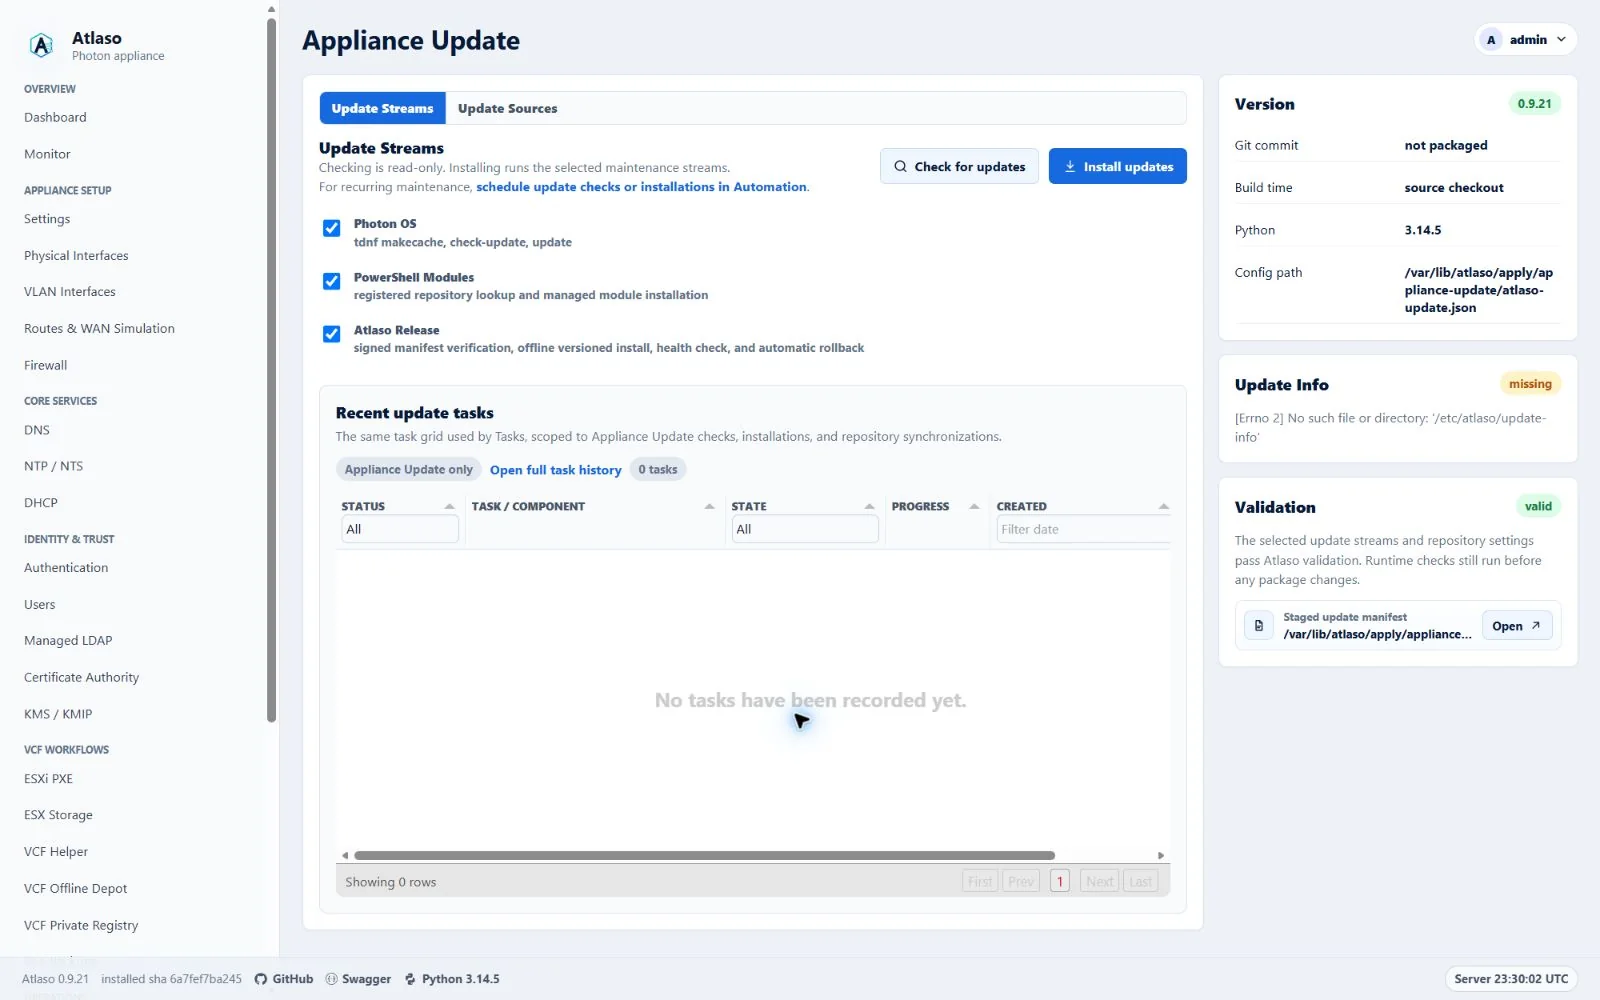Image resolution: width=1600 pixels, height=1000 pixels.
Task: Open the admin user dropdown
Action: pyautogui.click(x=1526, y=40)
